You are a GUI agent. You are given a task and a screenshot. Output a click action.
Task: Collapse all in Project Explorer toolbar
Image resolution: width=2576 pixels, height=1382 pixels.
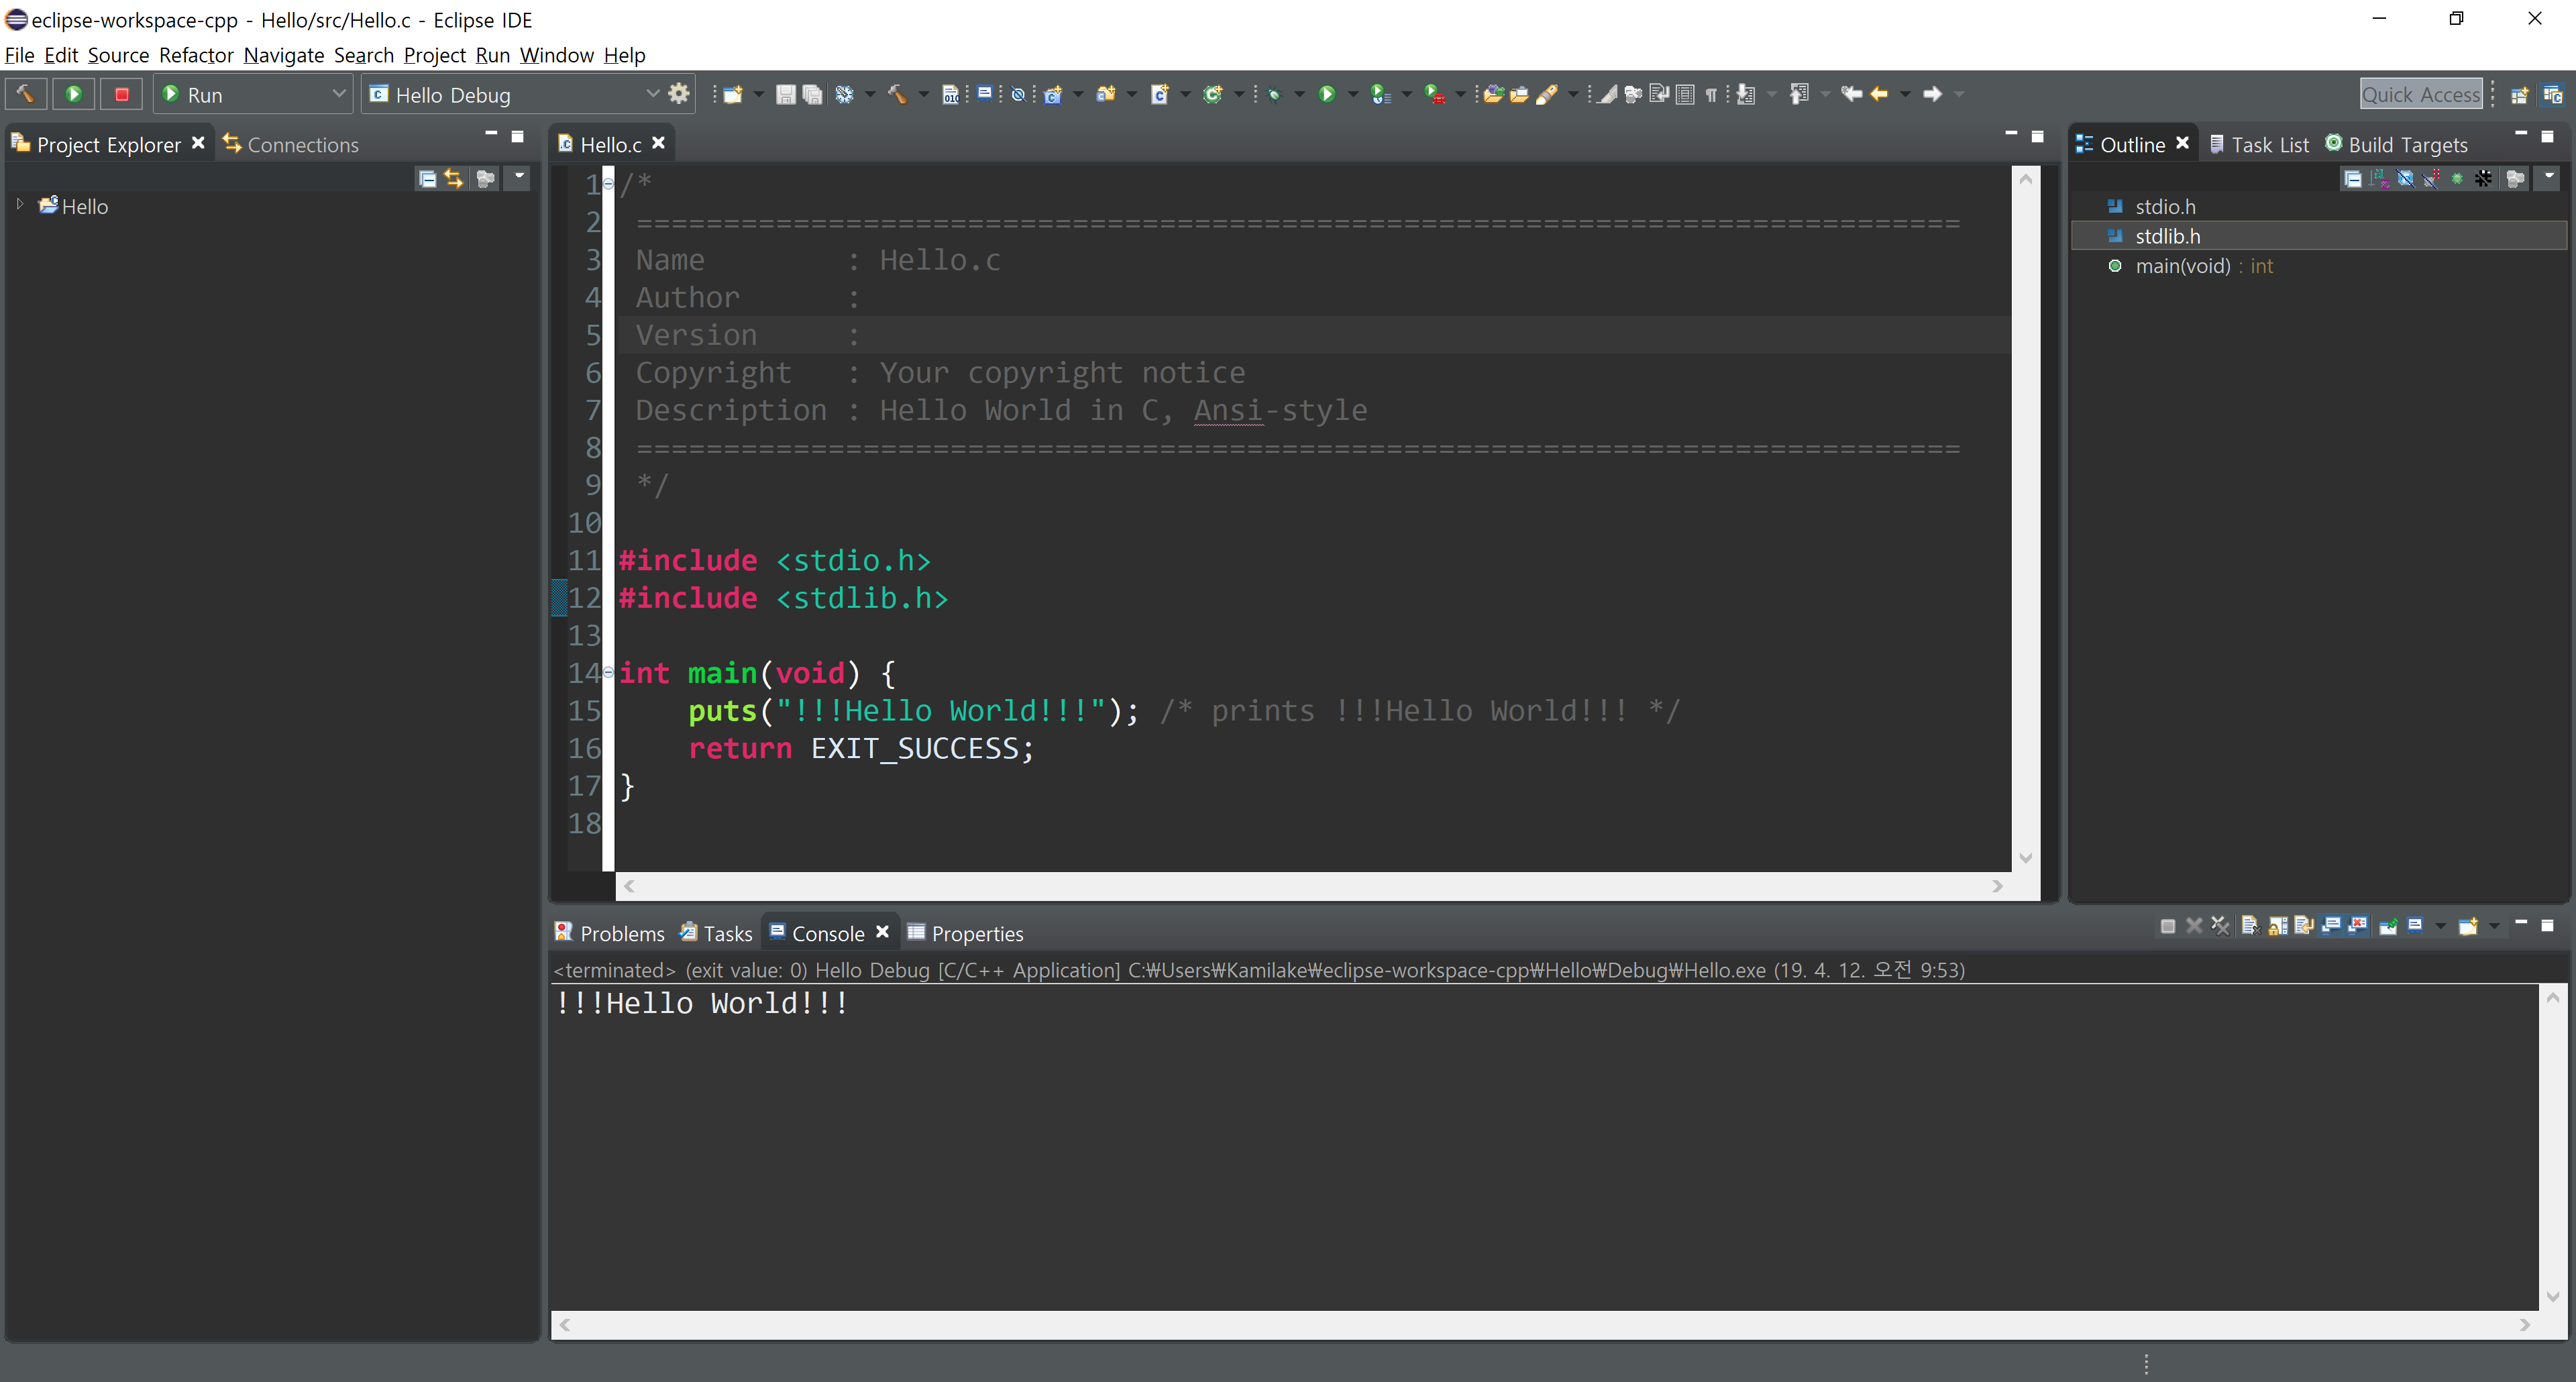coord(427,178)
